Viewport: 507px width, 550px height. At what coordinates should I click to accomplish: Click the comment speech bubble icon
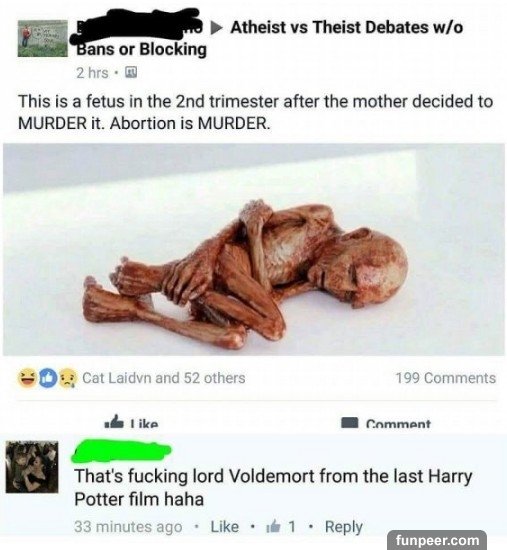(350, 423)
